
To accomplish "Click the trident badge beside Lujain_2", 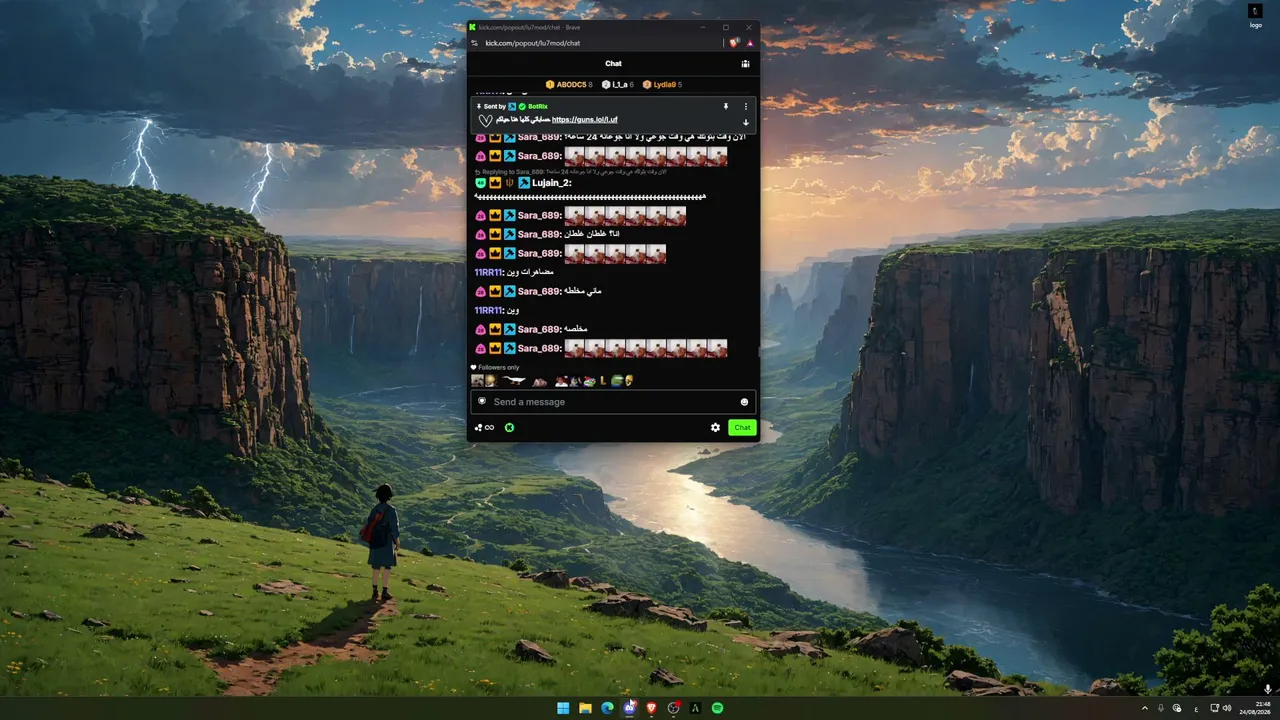I will 510,183.
